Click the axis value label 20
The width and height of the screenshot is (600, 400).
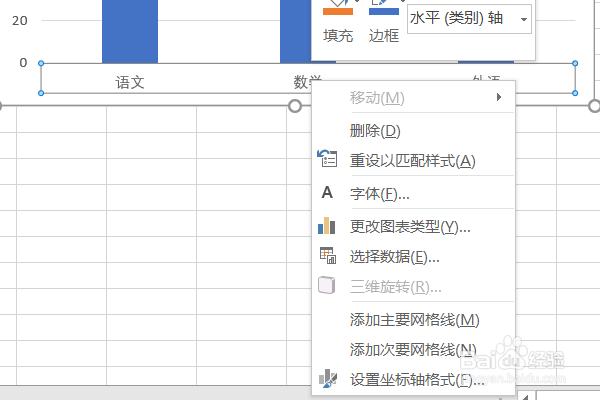(20, 21)
